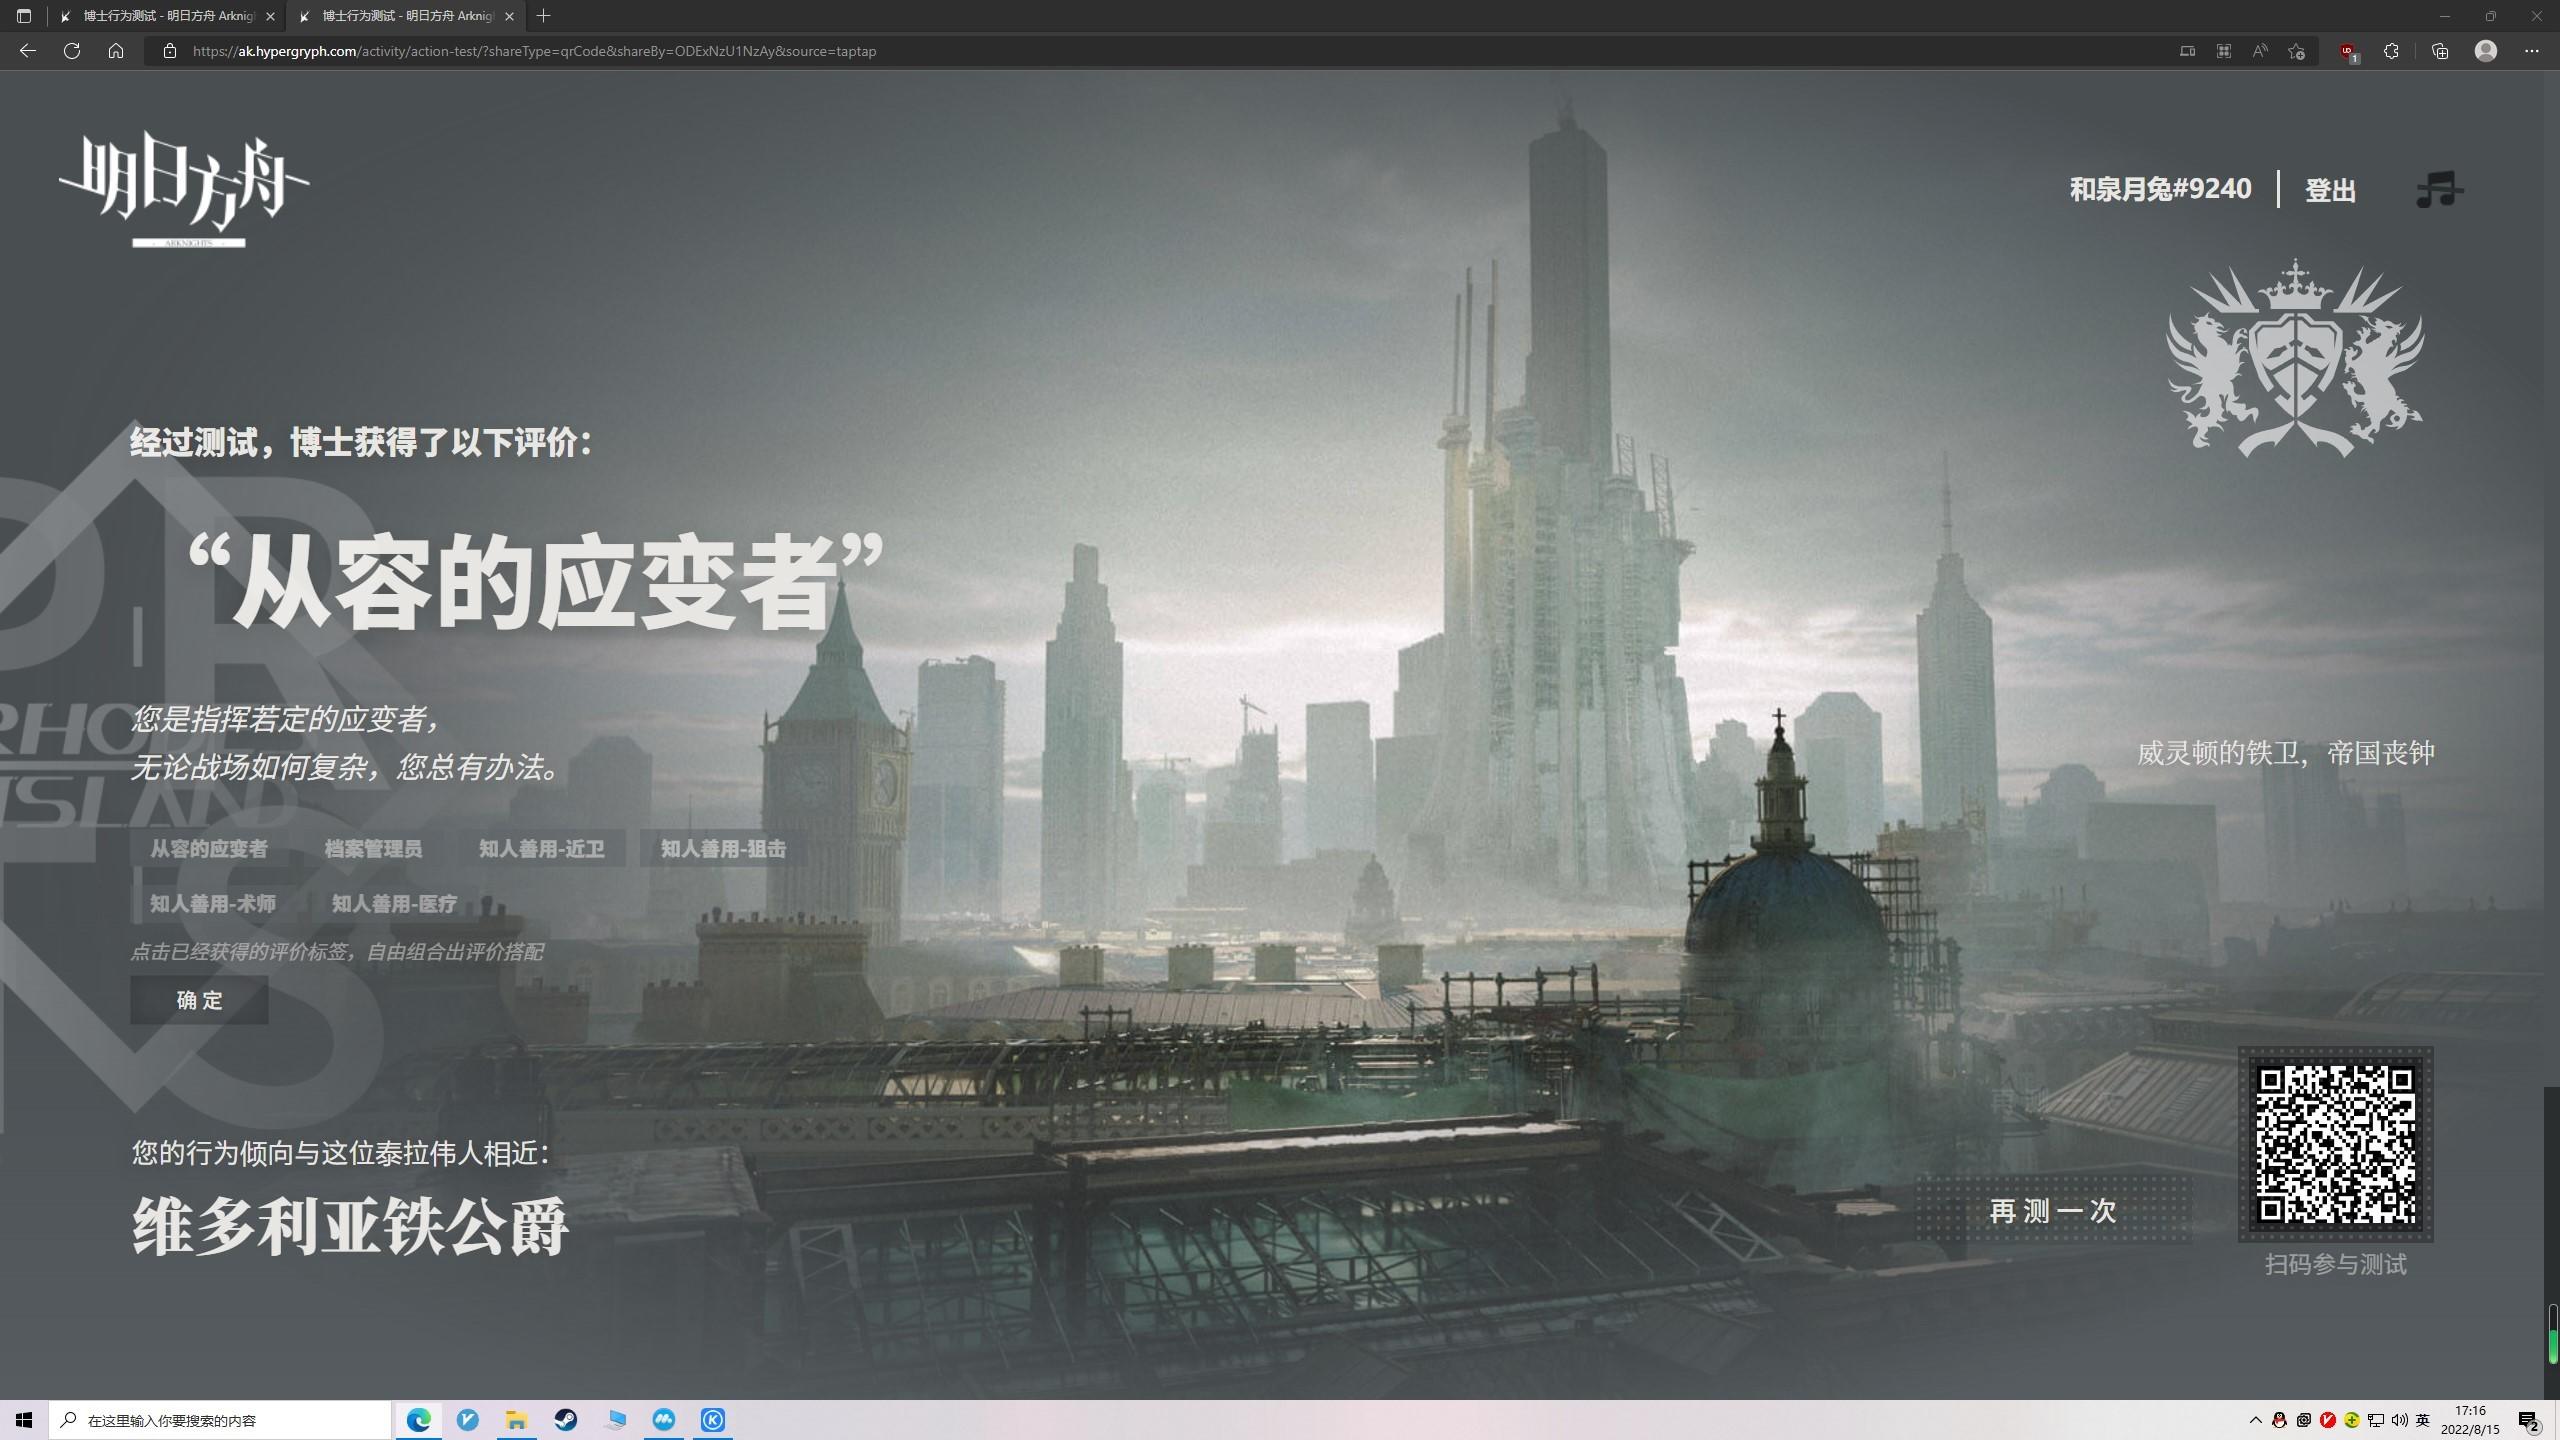Viewport: 2560px width, 1440px height.
Task: Open Settings and more ellipsis menu
Action: pyautogui.click(x=2532, y=51)
